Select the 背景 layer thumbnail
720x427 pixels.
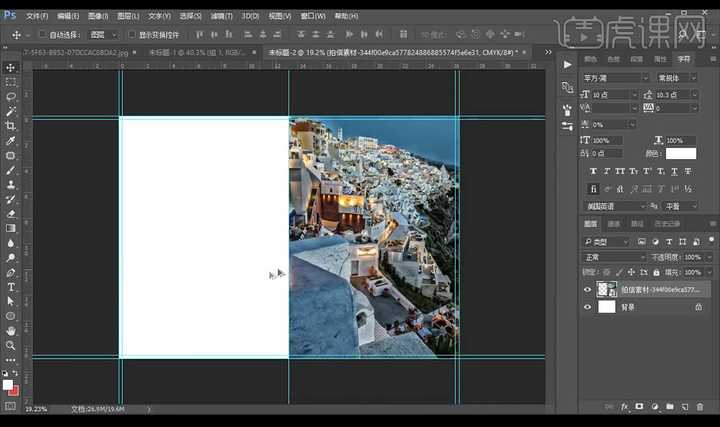coord(607,307)
